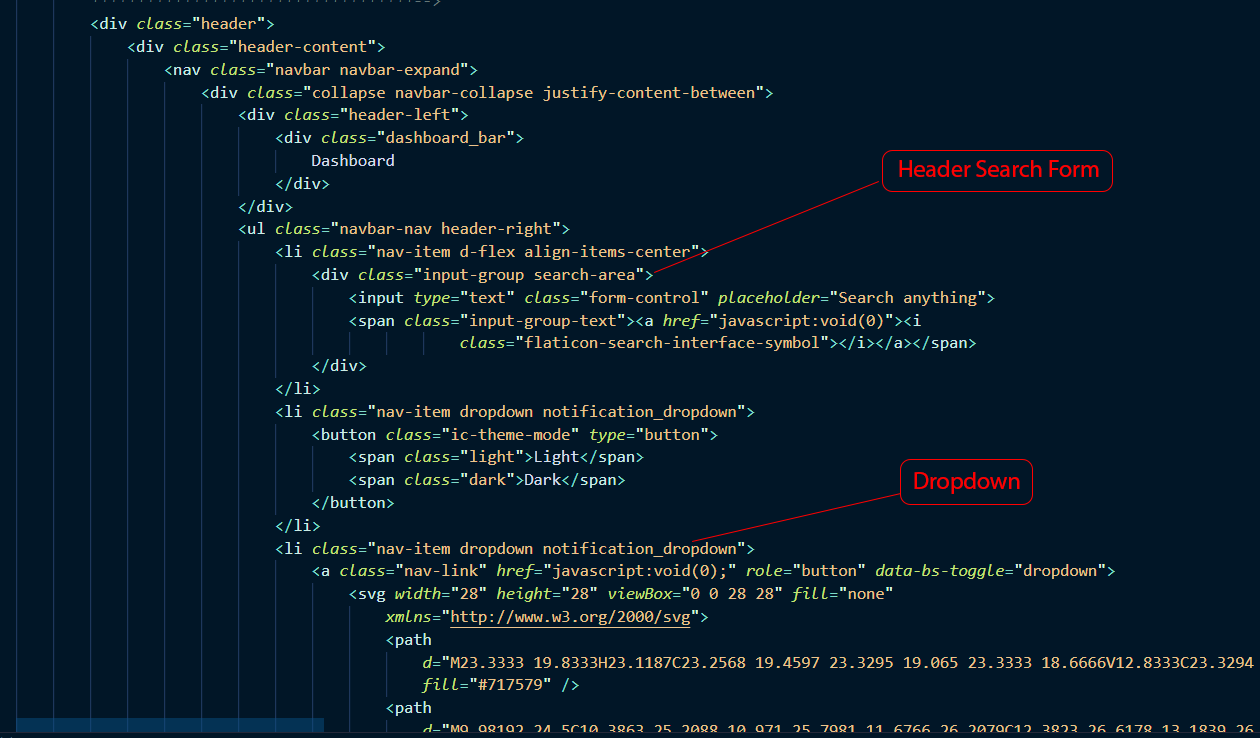
Task: Click the red 'Header Search Form' annotation label
Action: point(997,171)
